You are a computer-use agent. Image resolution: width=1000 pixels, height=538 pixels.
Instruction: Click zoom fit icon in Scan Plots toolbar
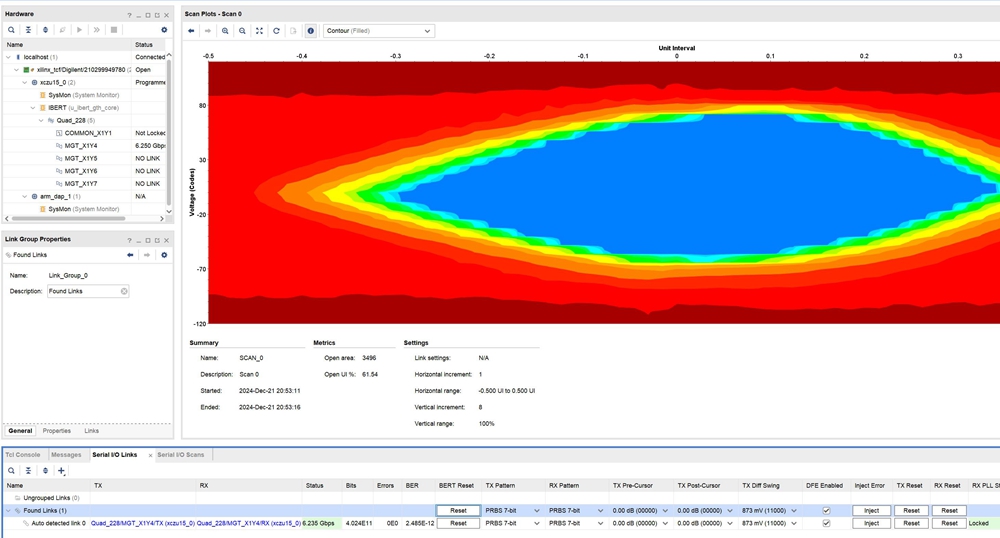coord(259,31)
